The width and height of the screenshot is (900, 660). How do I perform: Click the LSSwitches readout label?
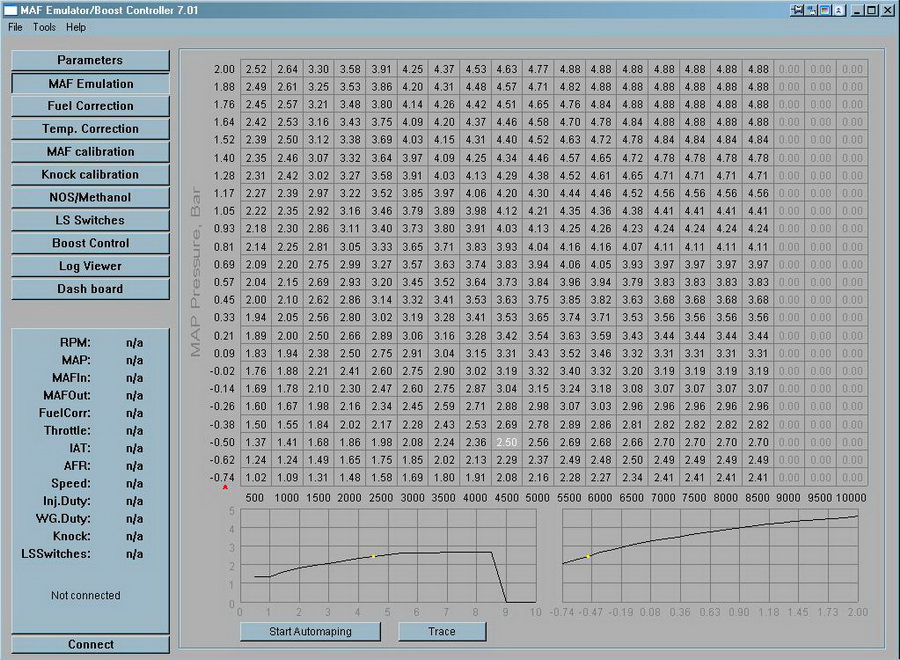56,554
